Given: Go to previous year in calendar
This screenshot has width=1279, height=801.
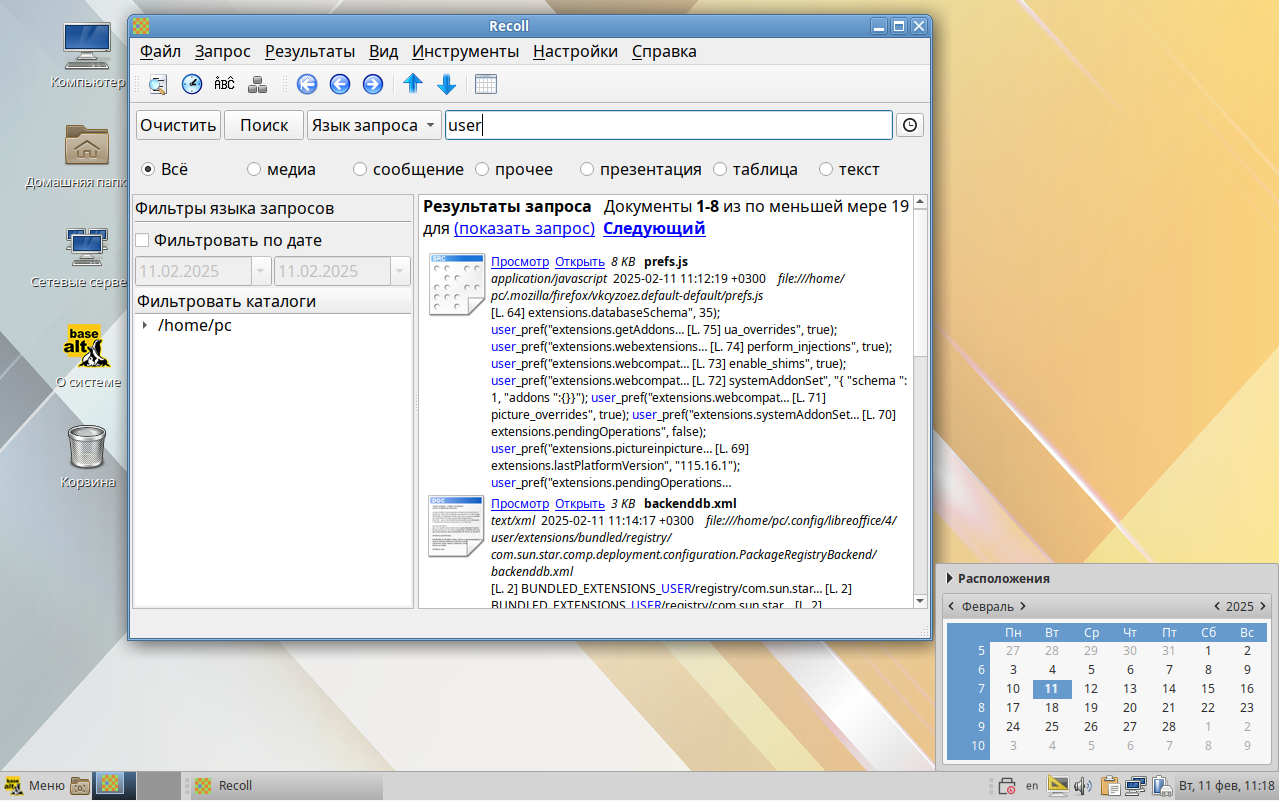Looking at the screenshot, I should (x=1217, y=606).
